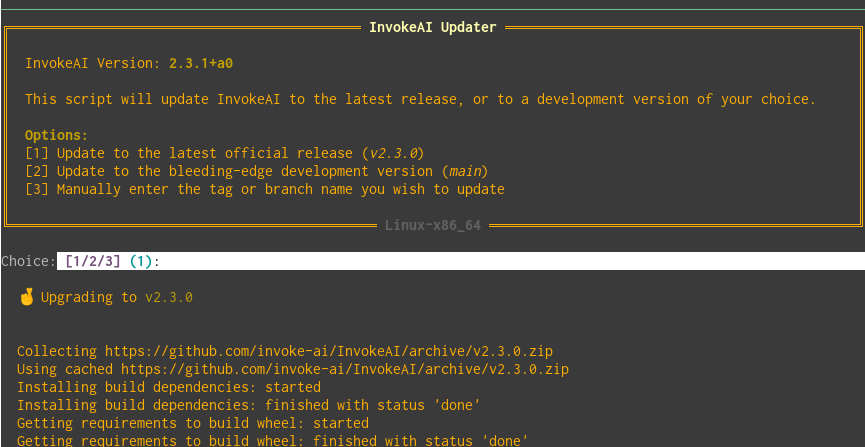Click the 'InvokeAI Updater' panel title

[432, 27]
